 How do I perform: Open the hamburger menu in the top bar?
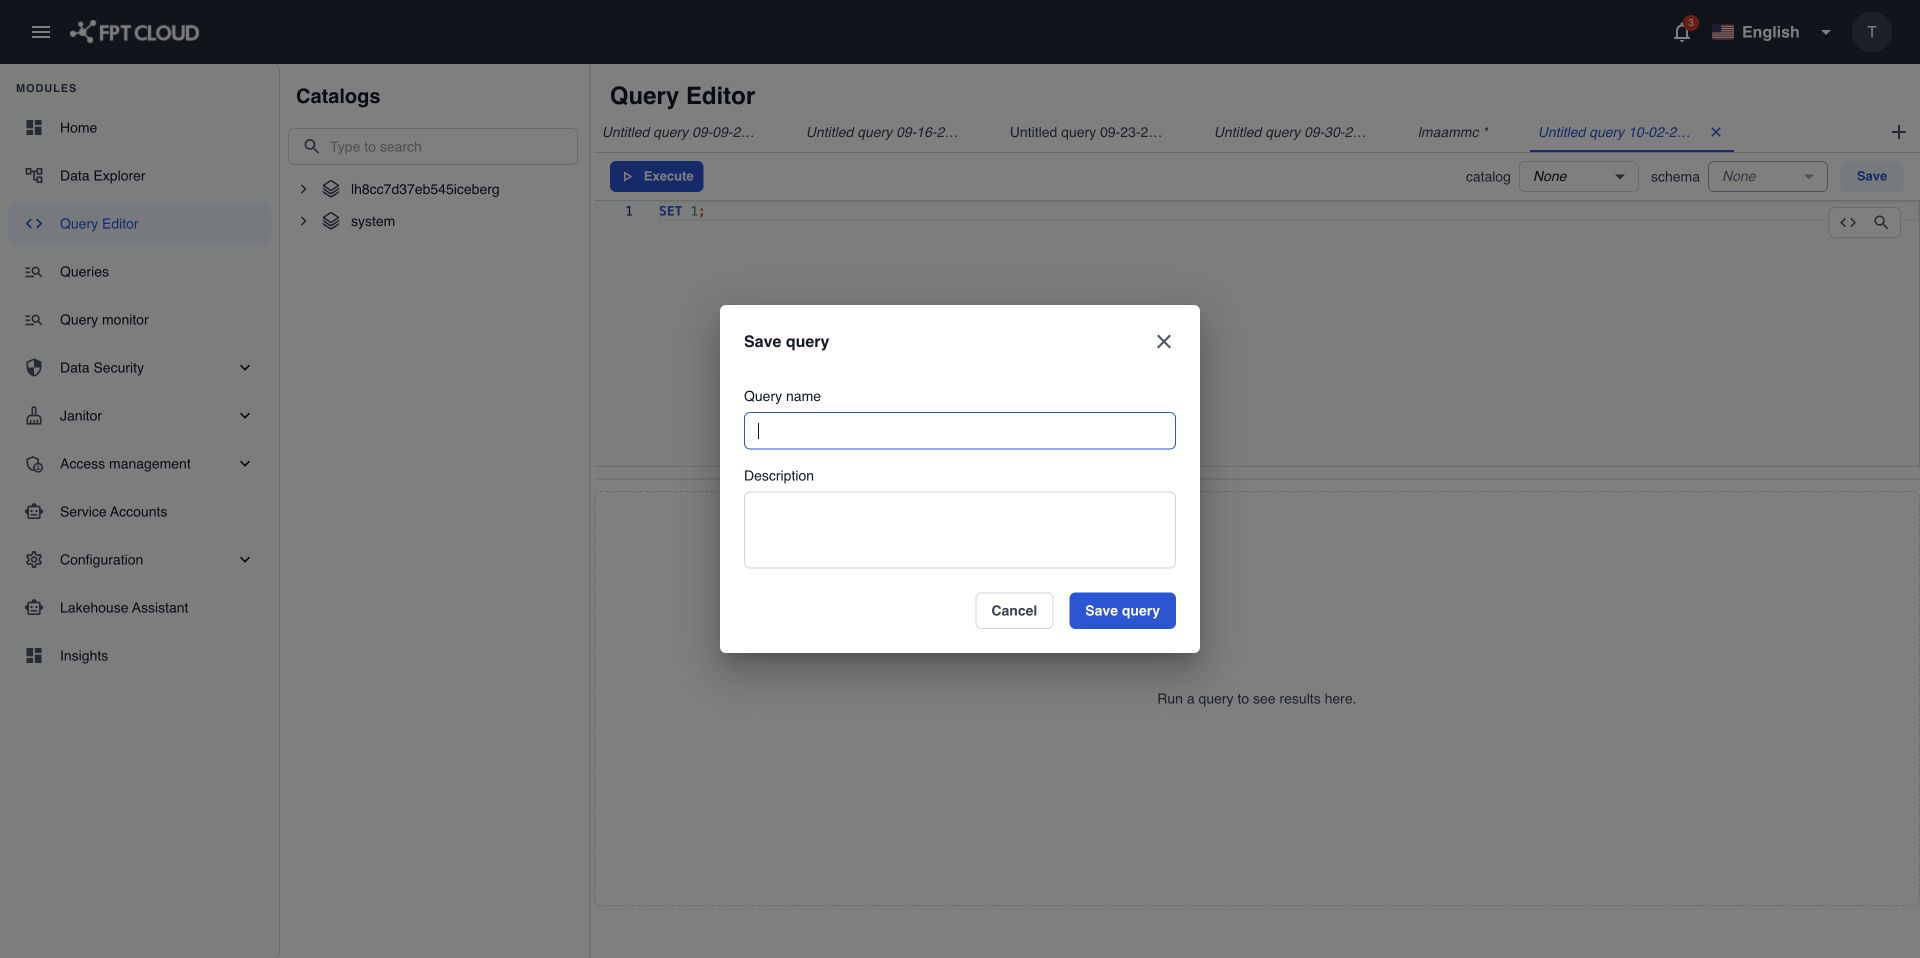(41, 32)
